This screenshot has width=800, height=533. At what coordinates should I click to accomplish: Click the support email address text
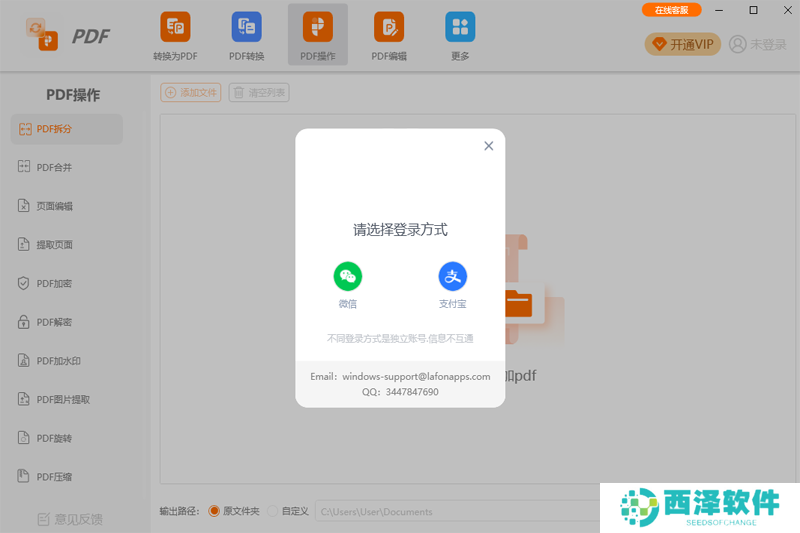[416, 376]
